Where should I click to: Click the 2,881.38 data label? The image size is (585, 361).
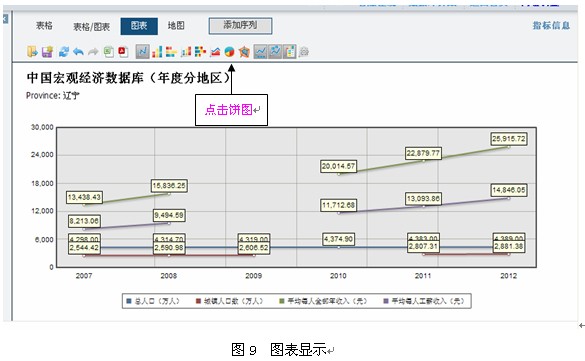click(x=509, y=246)
